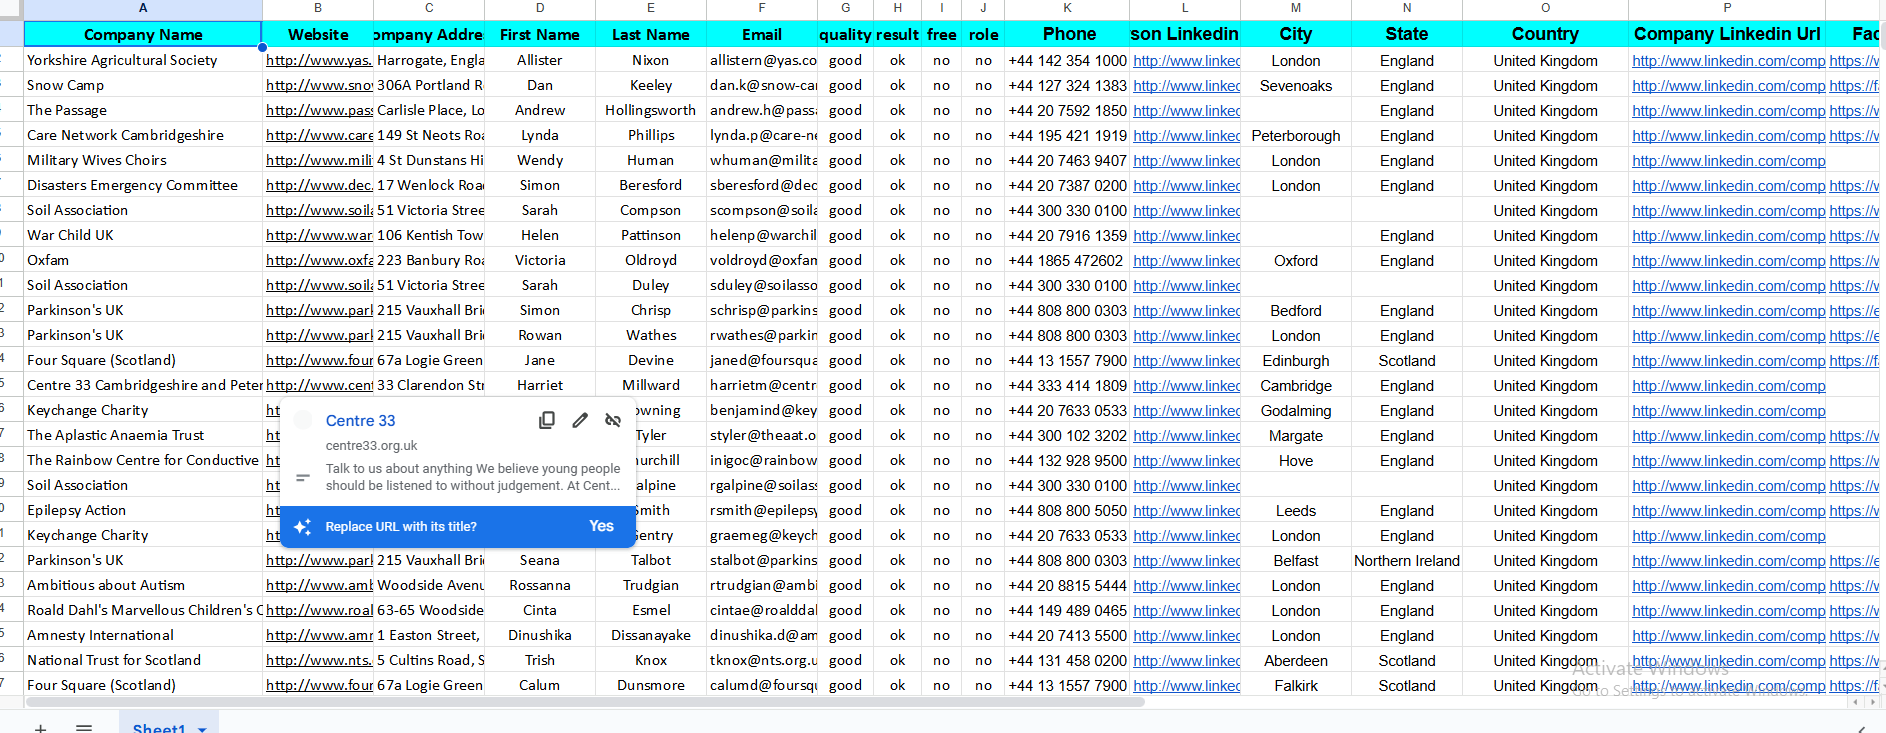Select column B header
The image size is (1886, 733).
click(x=318, y=8)
